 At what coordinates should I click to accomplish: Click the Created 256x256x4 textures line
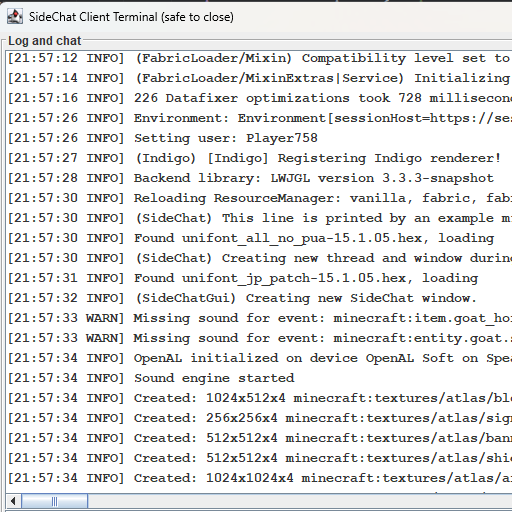[x=260, y=418]
